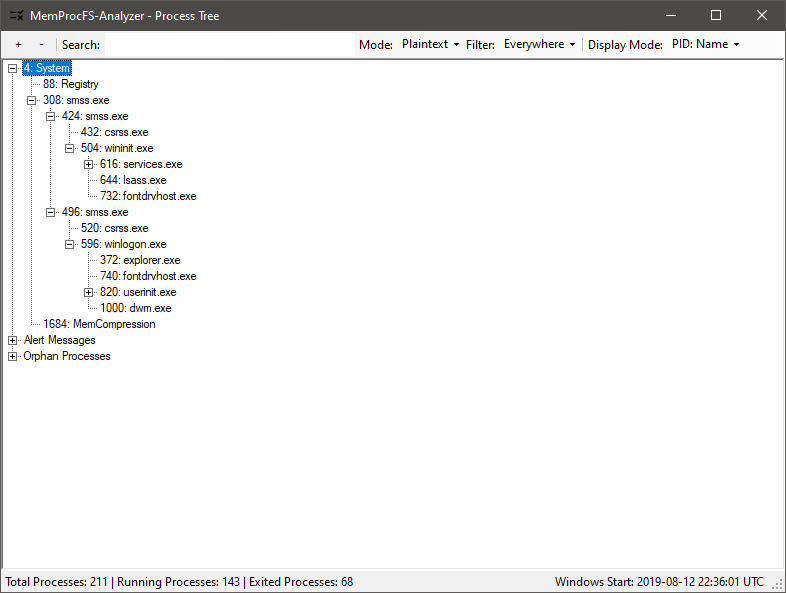Open the Filter Everywhere dropdown
This screenshot has height=593, width=786.
click(x=540, y=45)
